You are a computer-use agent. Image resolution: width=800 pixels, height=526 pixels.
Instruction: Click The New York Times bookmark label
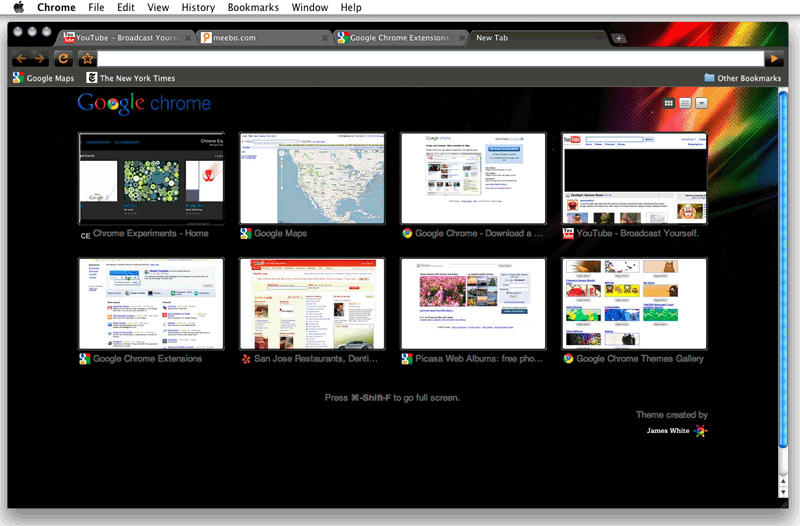(137, 78)
